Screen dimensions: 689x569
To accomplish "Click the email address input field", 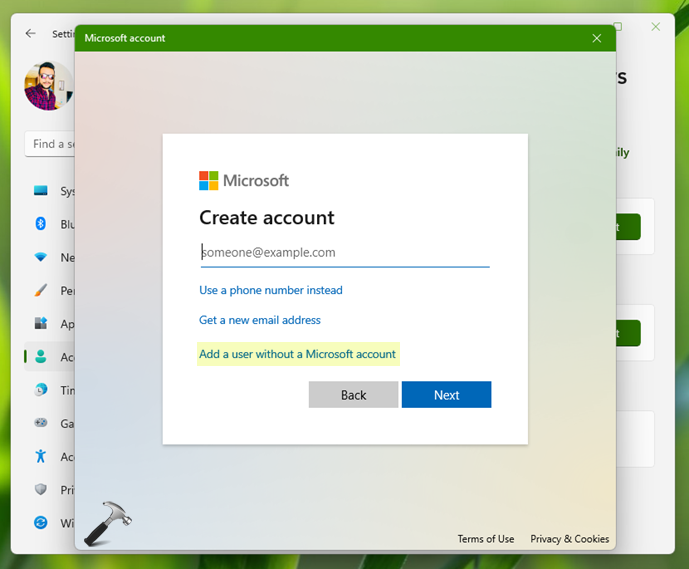I will [x=345, y=253].
